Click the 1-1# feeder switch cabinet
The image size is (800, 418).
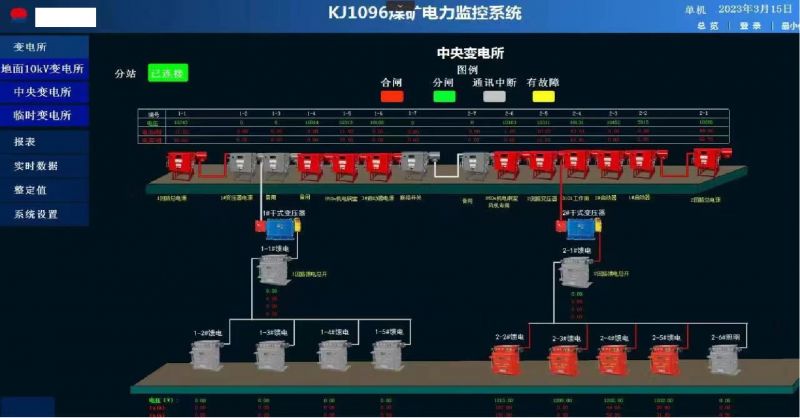tap(269, 268)
